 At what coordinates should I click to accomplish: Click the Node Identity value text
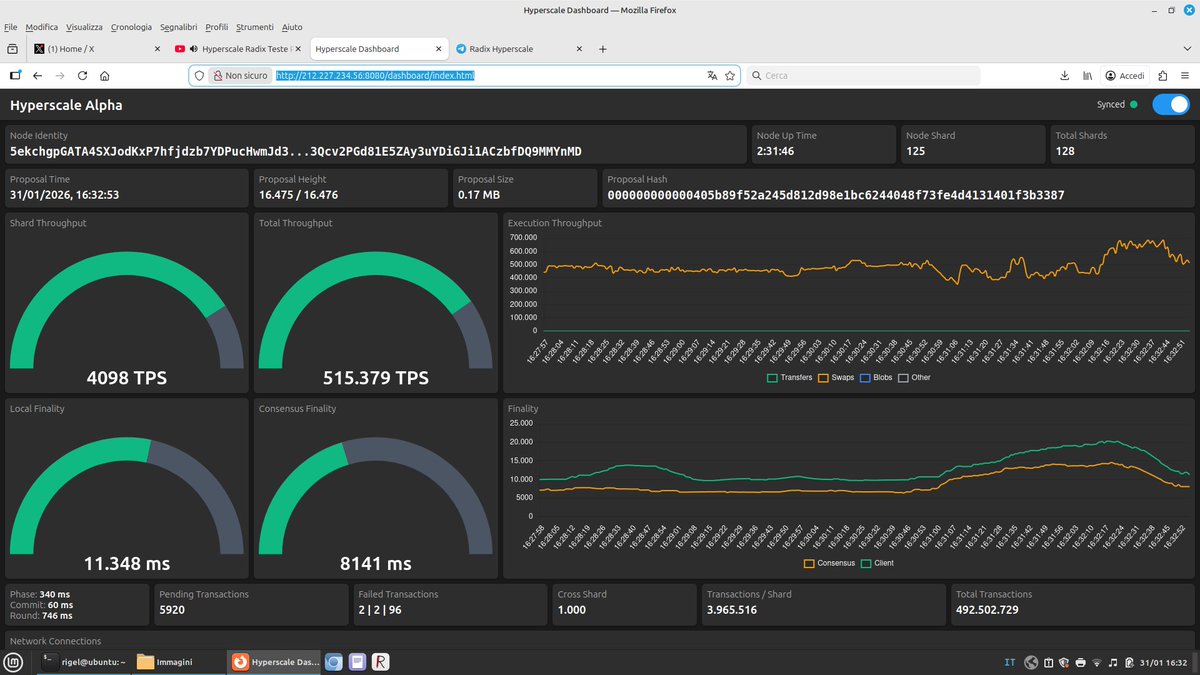[x=295, y=152]
